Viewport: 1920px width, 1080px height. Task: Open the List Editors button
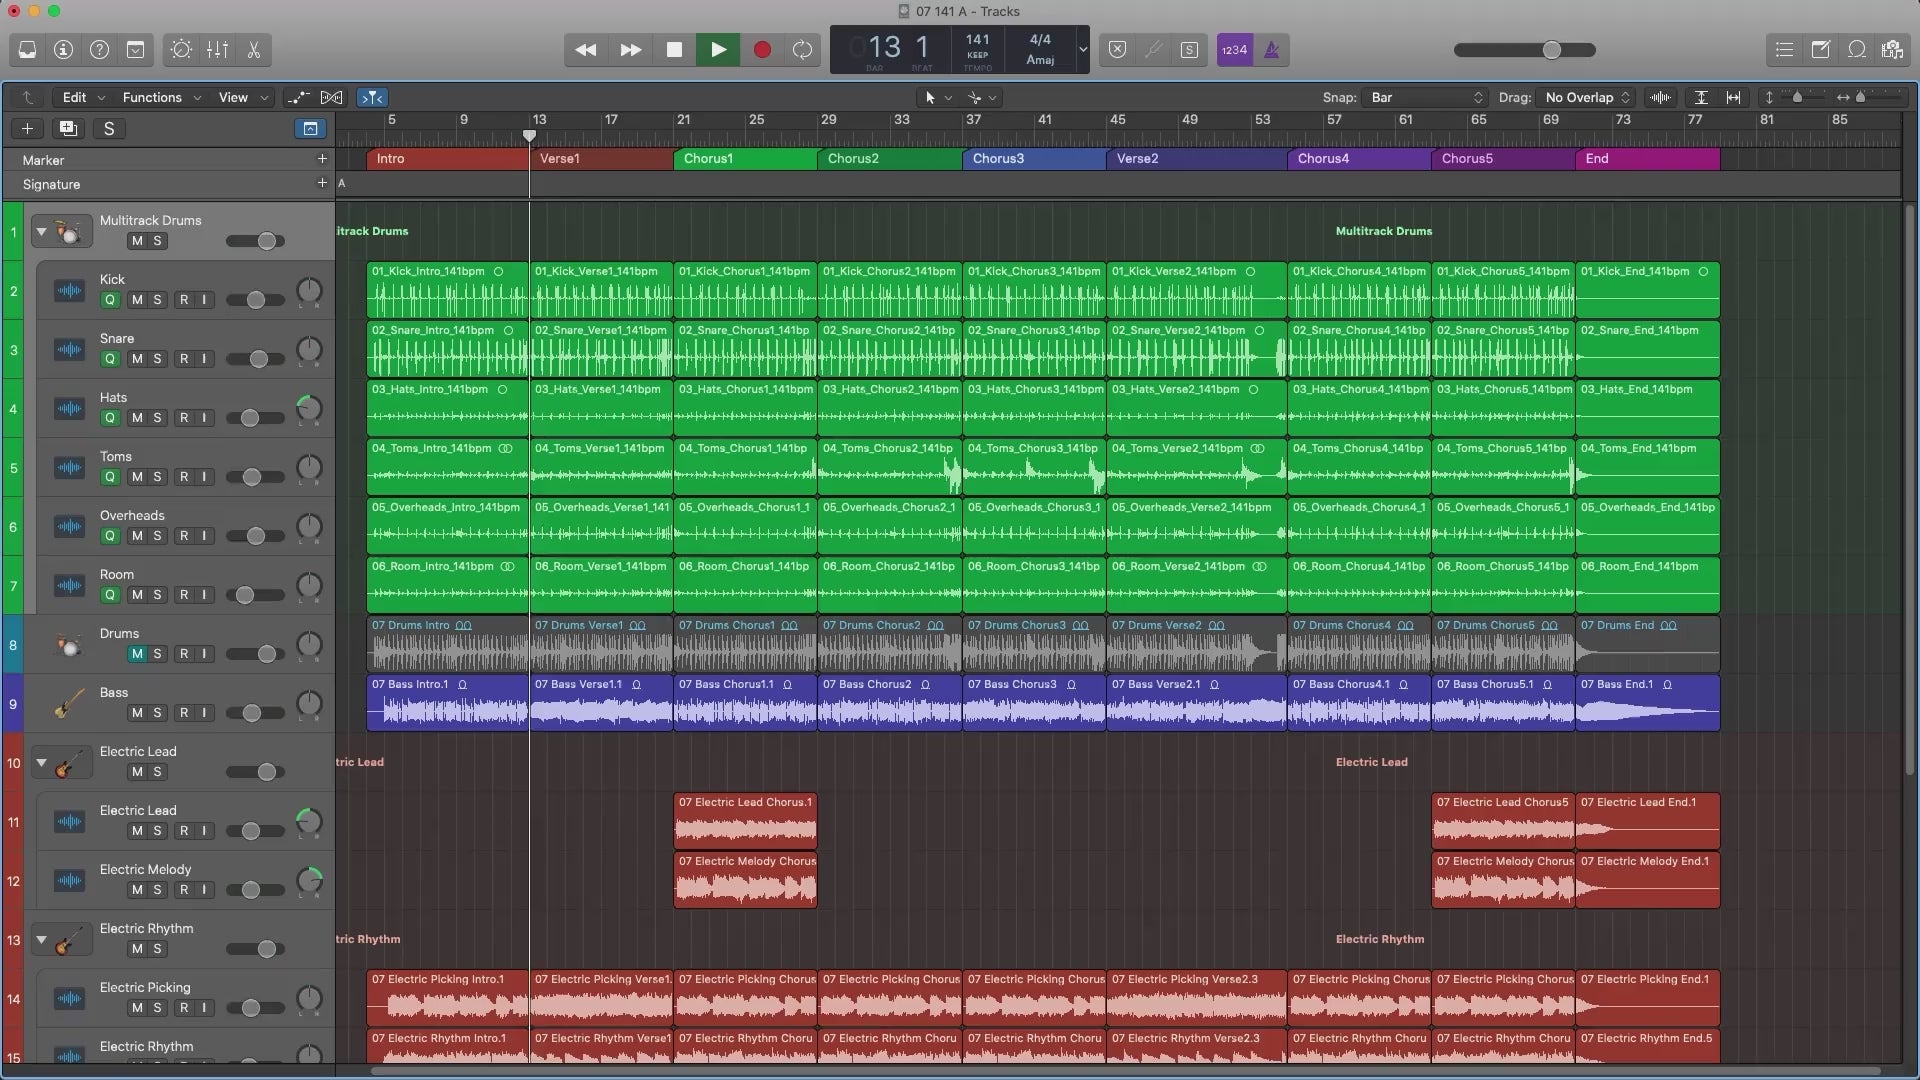(1784, 49)
